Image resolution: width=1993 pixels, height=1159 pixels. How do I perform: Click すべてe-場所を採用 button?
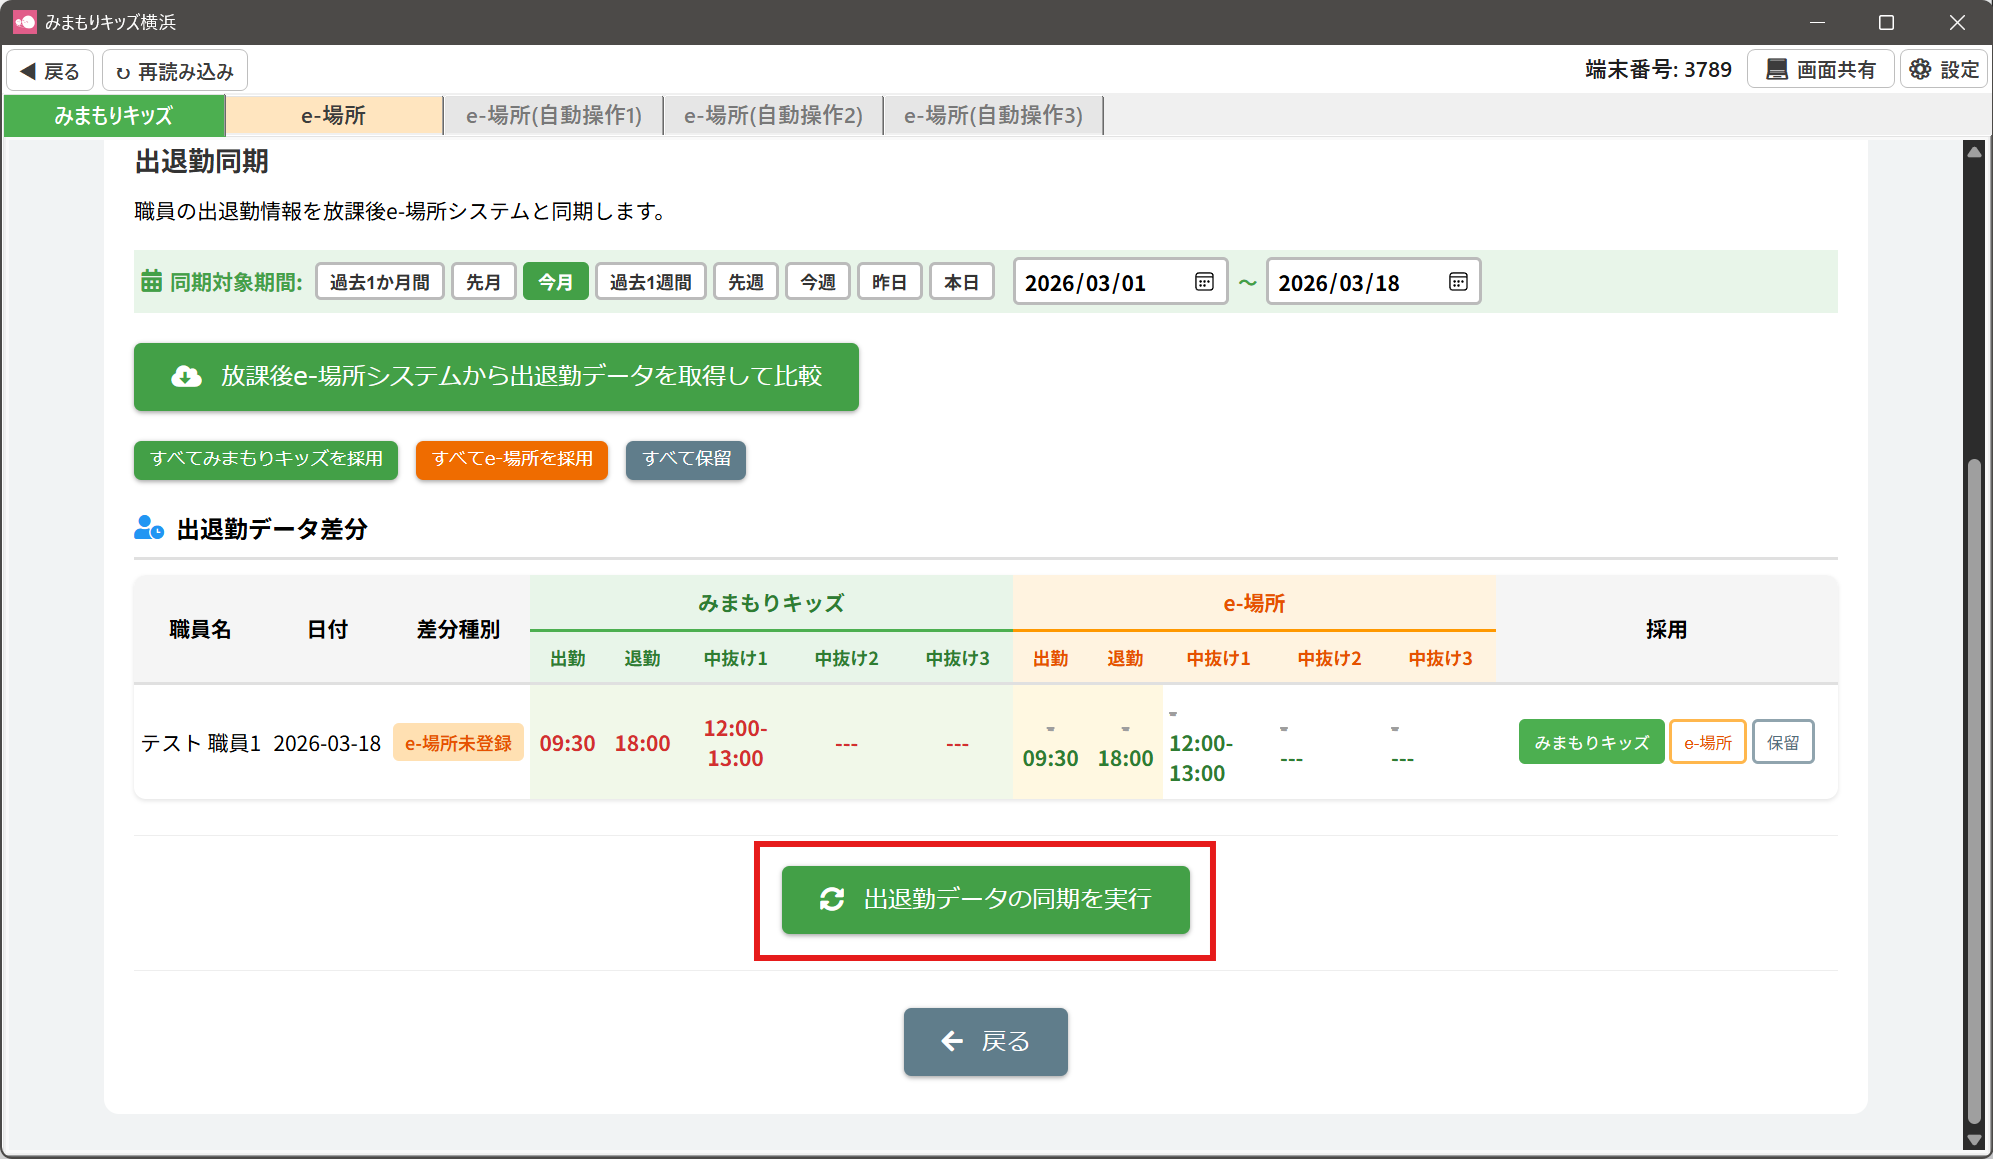pos(511,459)
